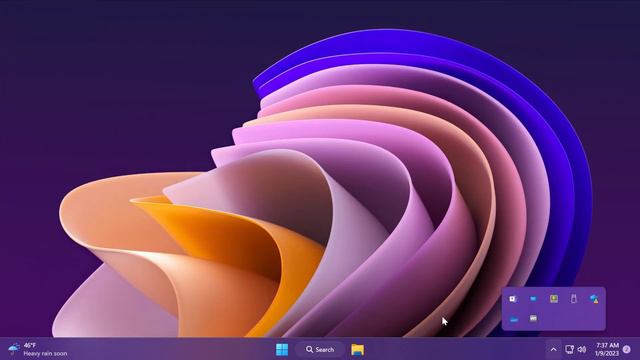Click the green NVIDIA-style tray icon
Screen dimensions: 640x360
point(554,299)
